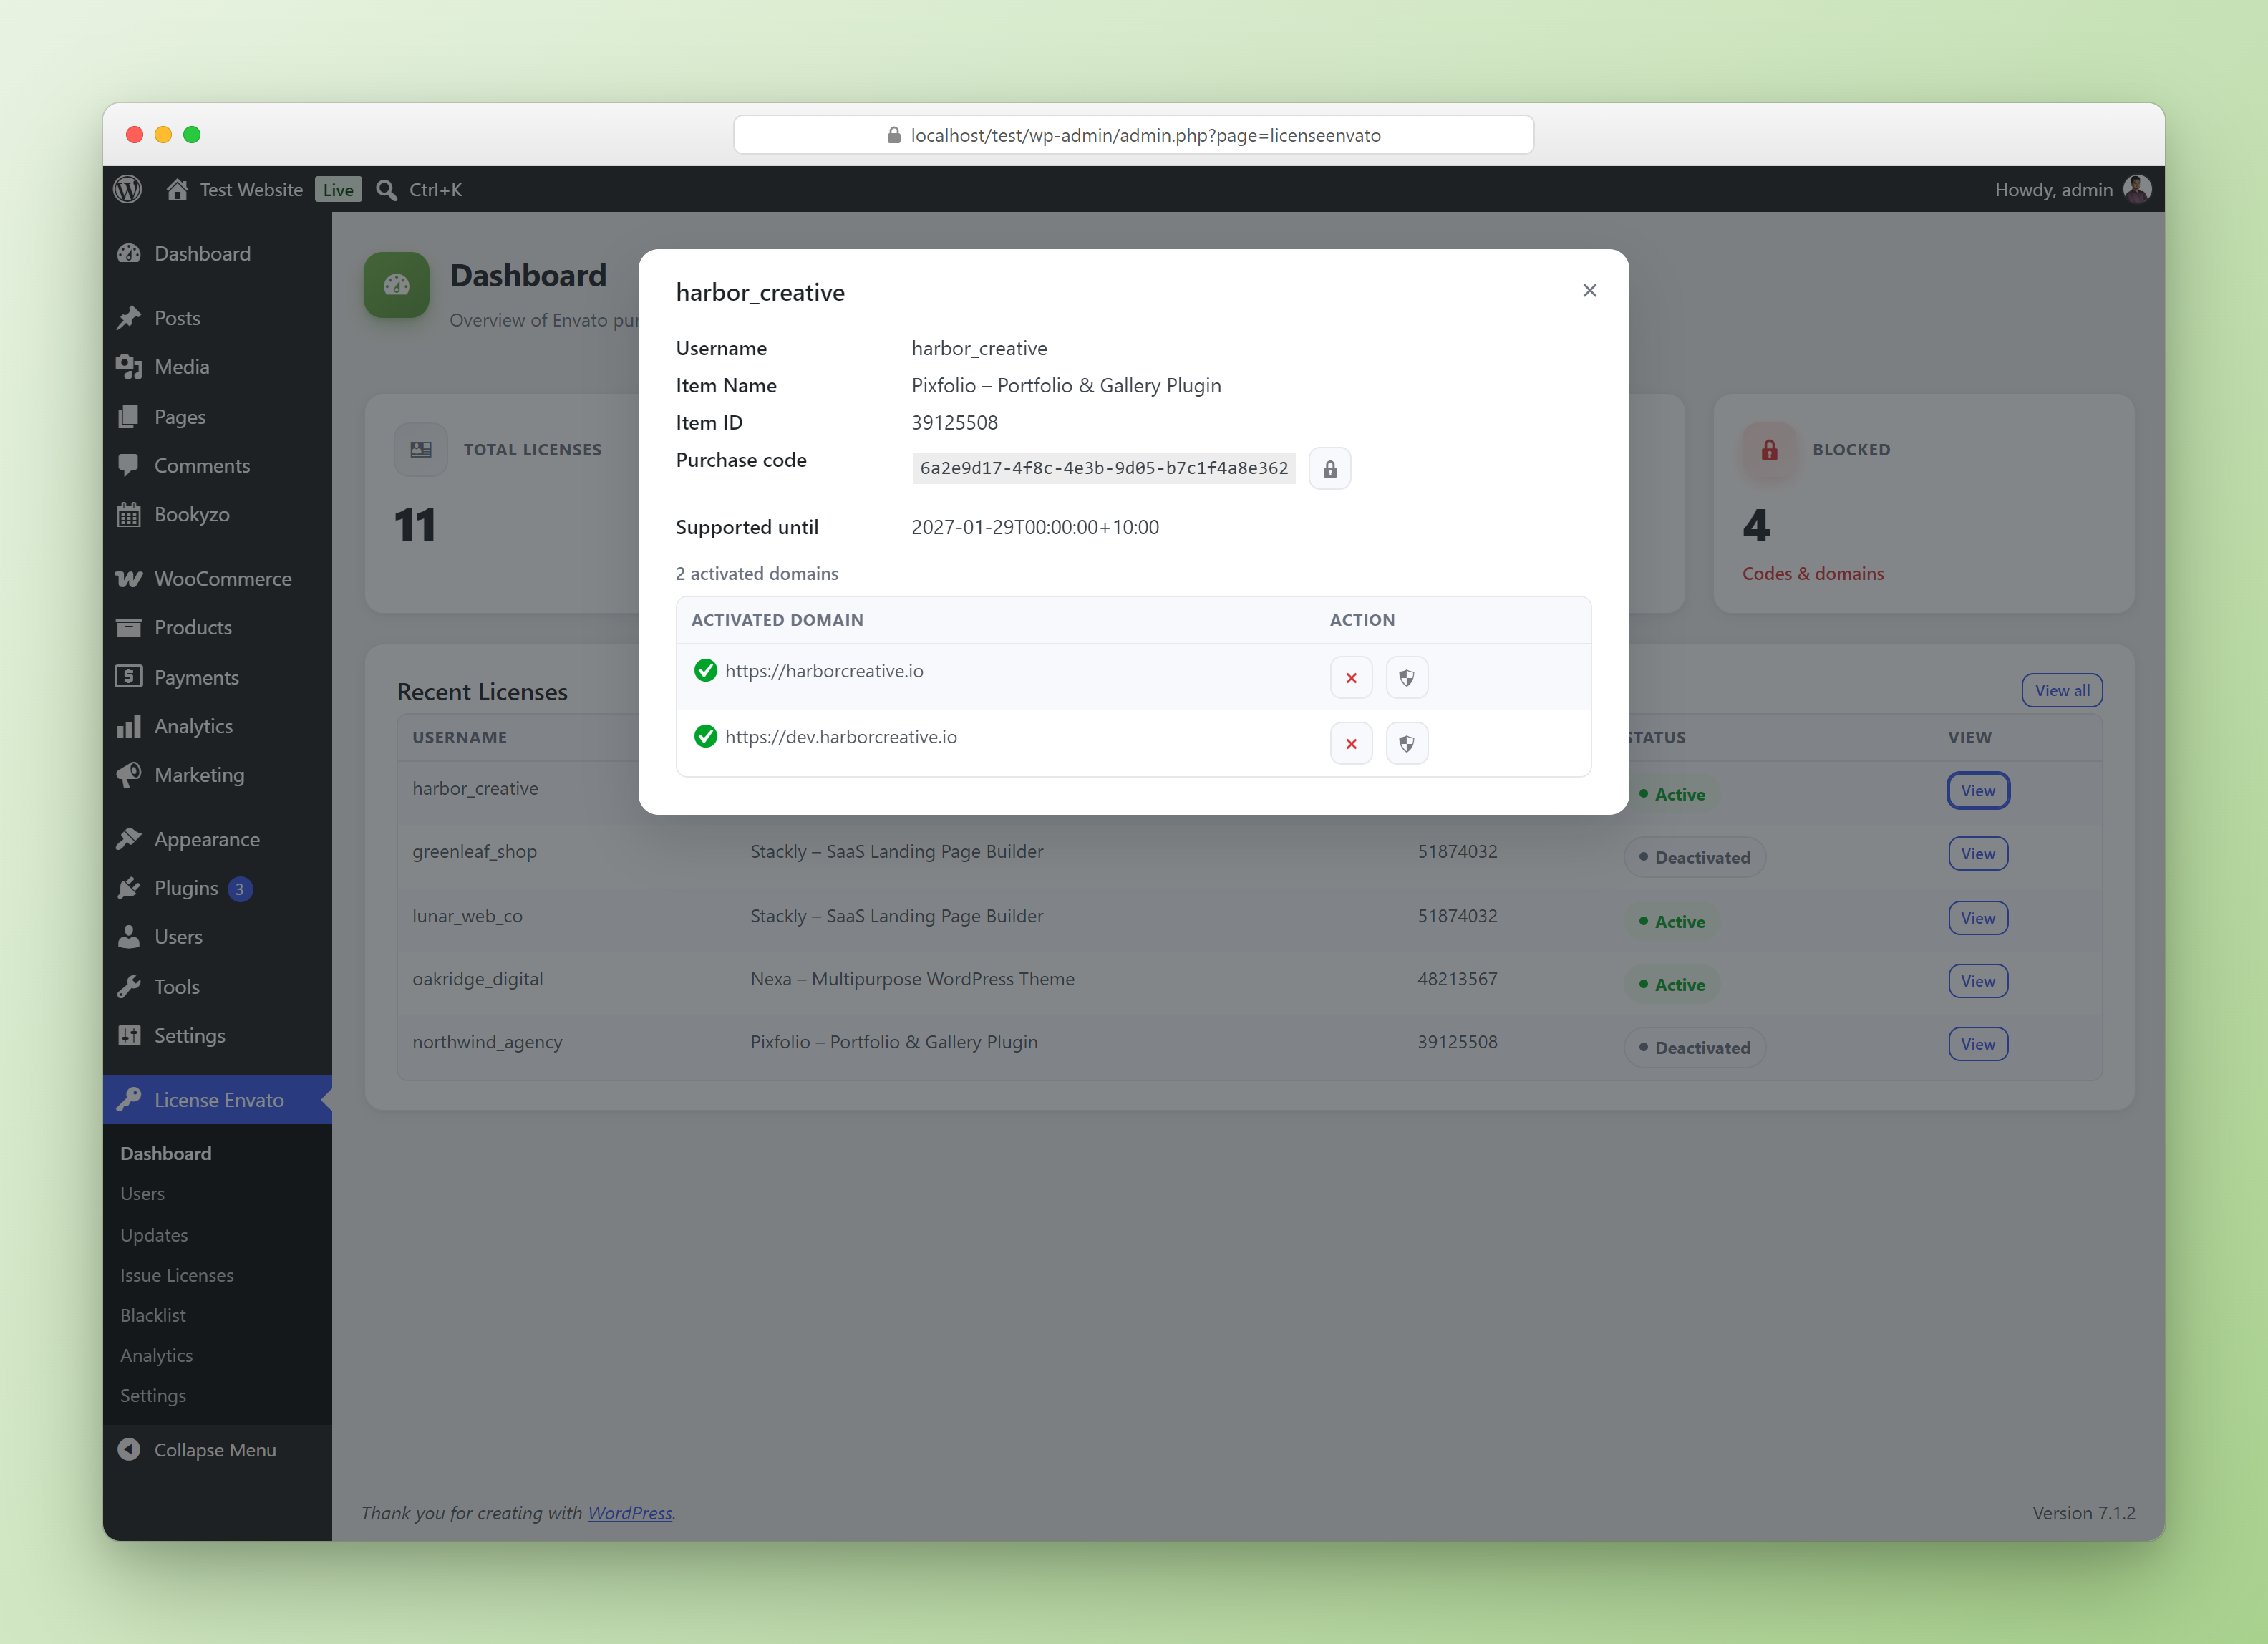Screen dimensions: 2268x1644
Task: Open the Marketing menu item
Action: pyautogui.click(x=217, y=775)
